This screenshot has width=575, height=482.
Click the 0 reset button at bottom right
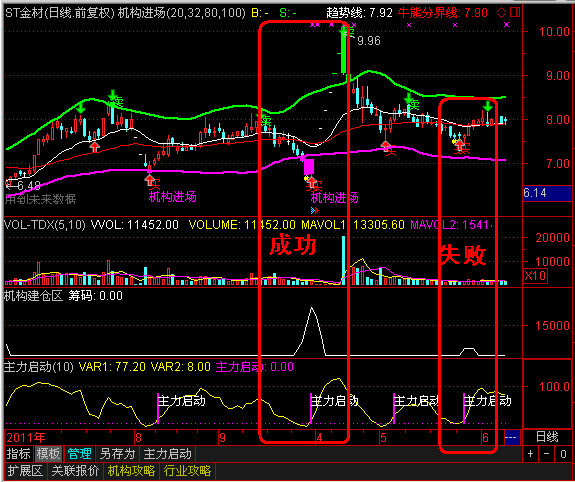click(563, 454)
